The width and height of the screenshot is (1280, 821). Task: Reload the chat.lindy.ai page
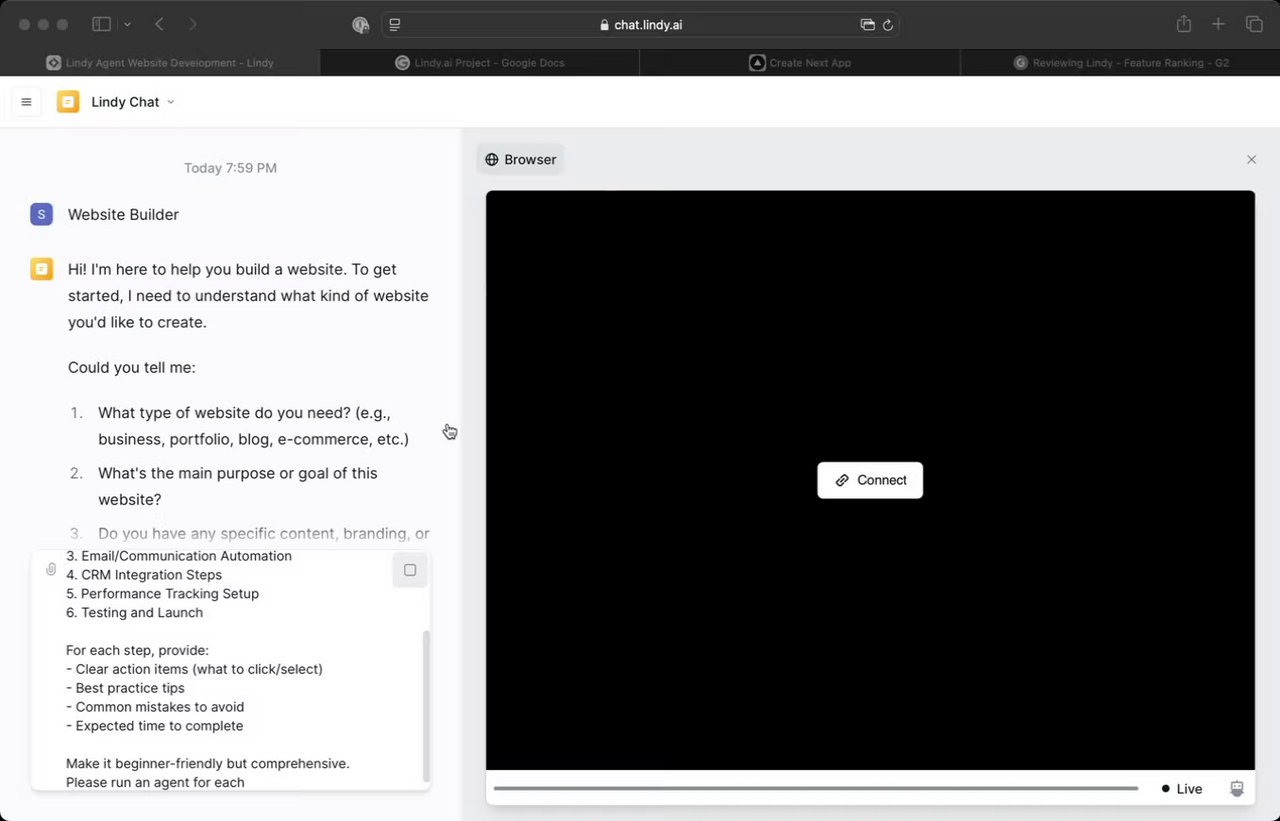[888, 25]
